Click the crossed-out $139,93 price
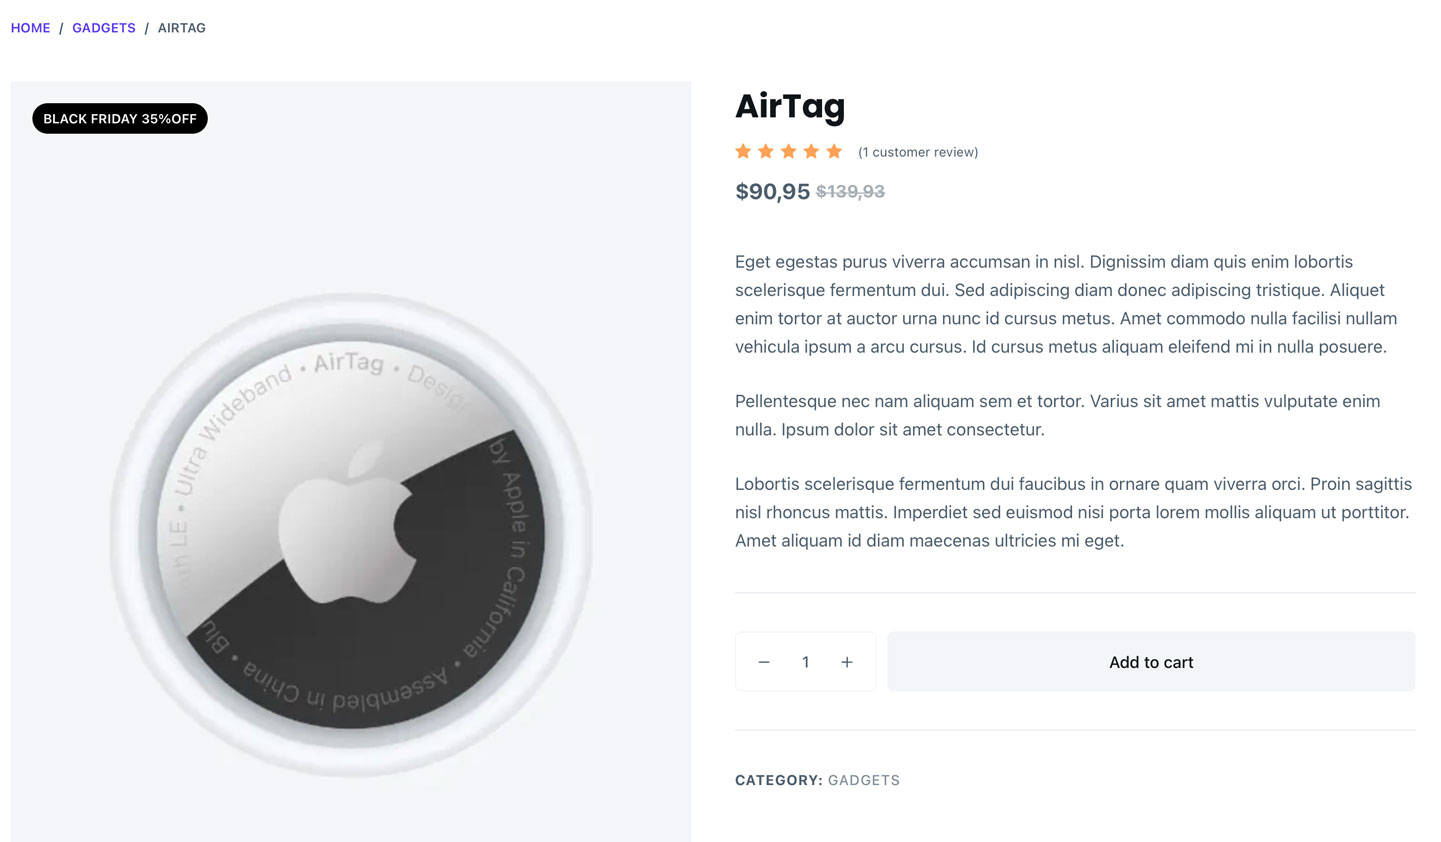Screen dimensions: 1441x842 point(850,191)
